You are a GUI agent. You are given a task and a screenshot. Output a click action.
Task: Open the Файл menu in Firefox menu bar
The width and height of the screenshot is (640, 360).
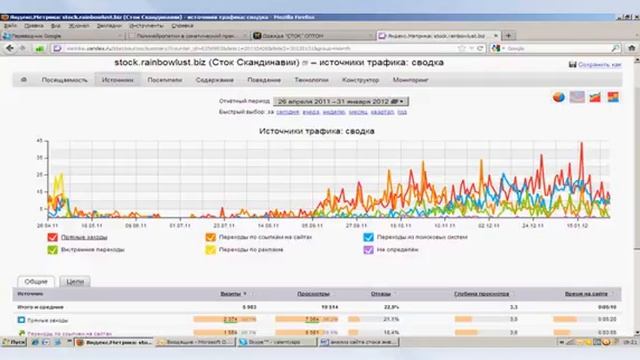point(10,26)
